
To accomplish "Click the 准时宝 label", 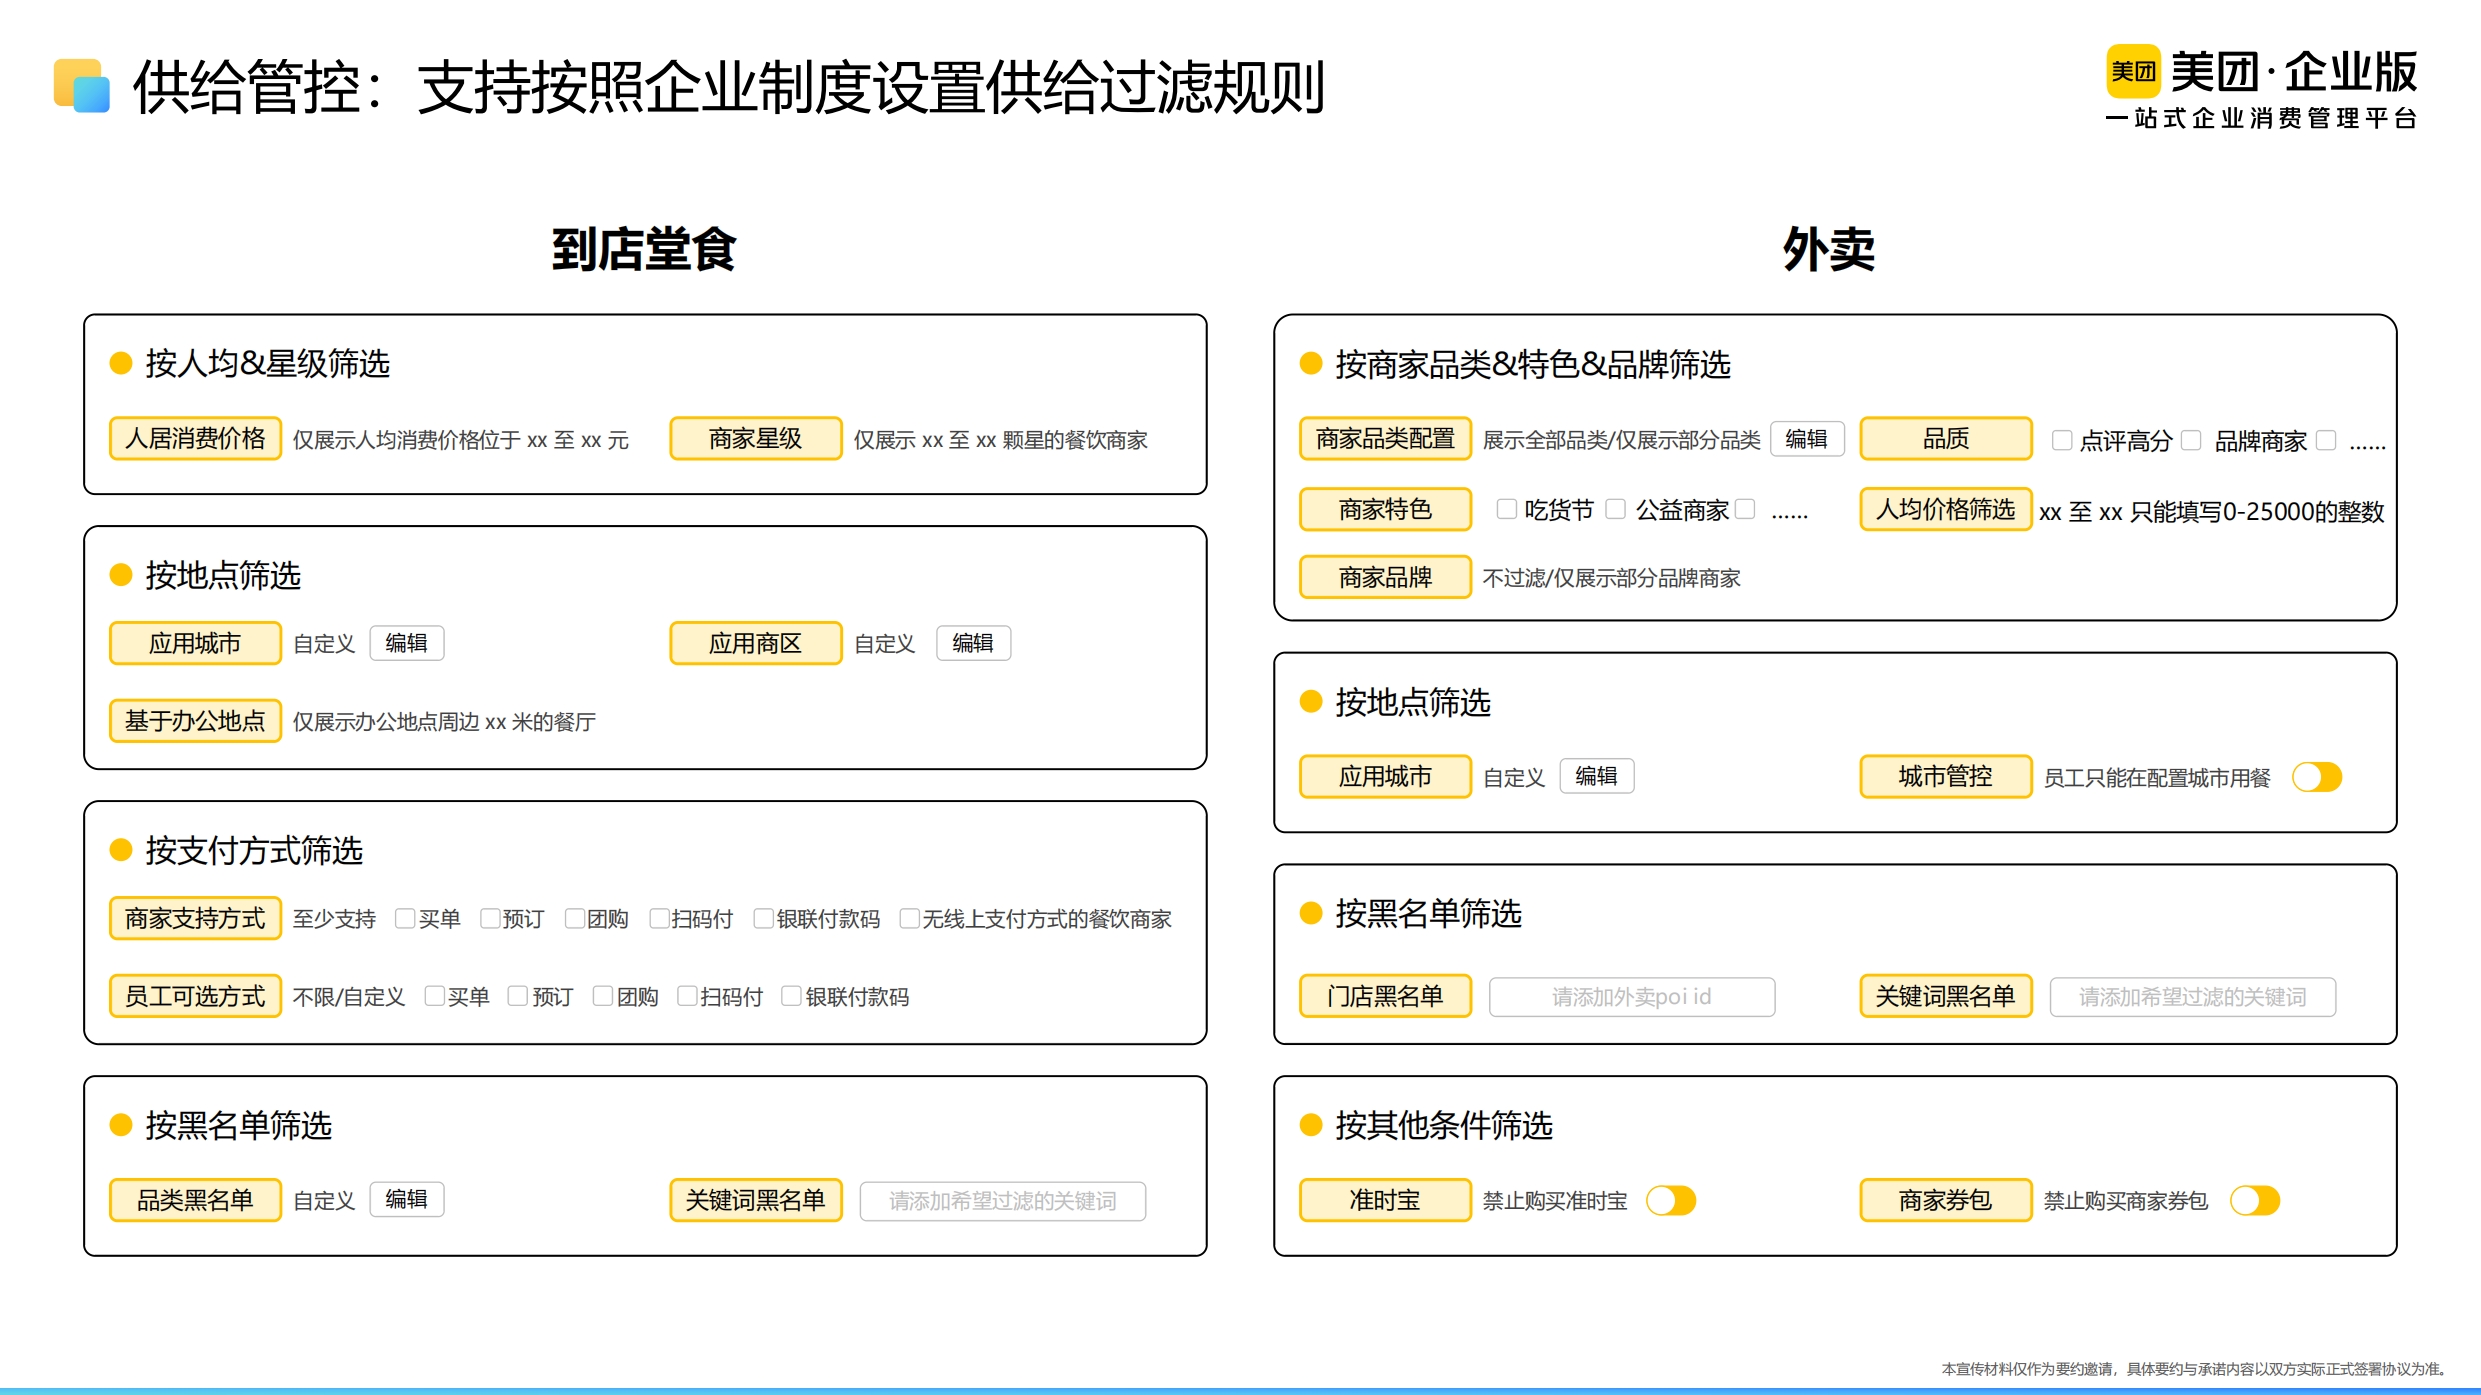I will coord(1385,1200).
